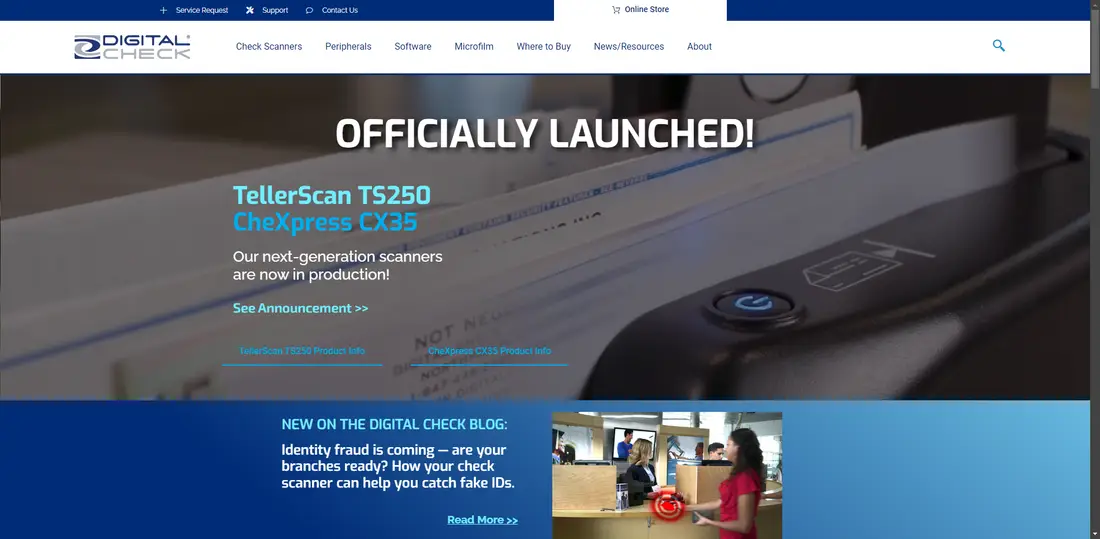Viewport: 1100px width, 539px height.
Task: Click the speech bubble icon beside Contact Us
Action: 309,11
